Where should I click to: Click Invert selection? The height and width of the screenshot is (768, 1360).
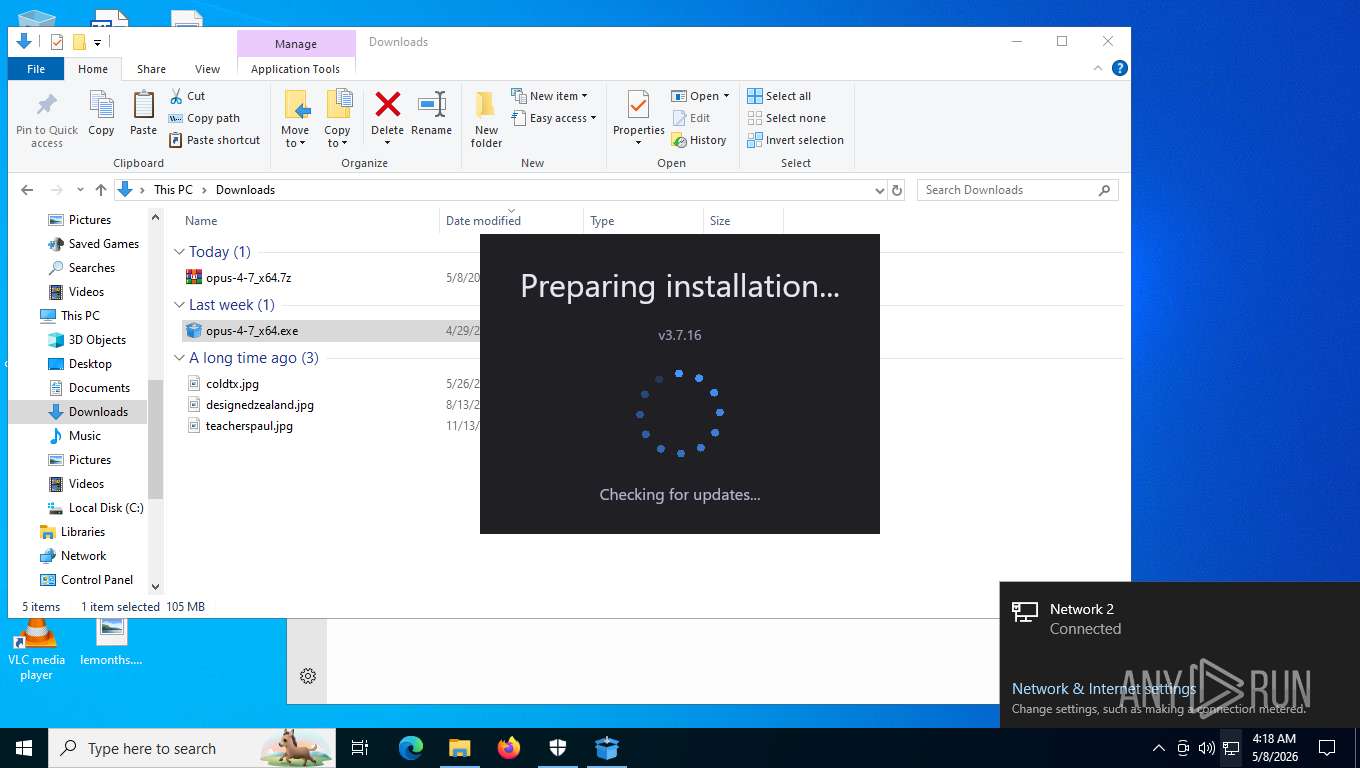(796, 140)
